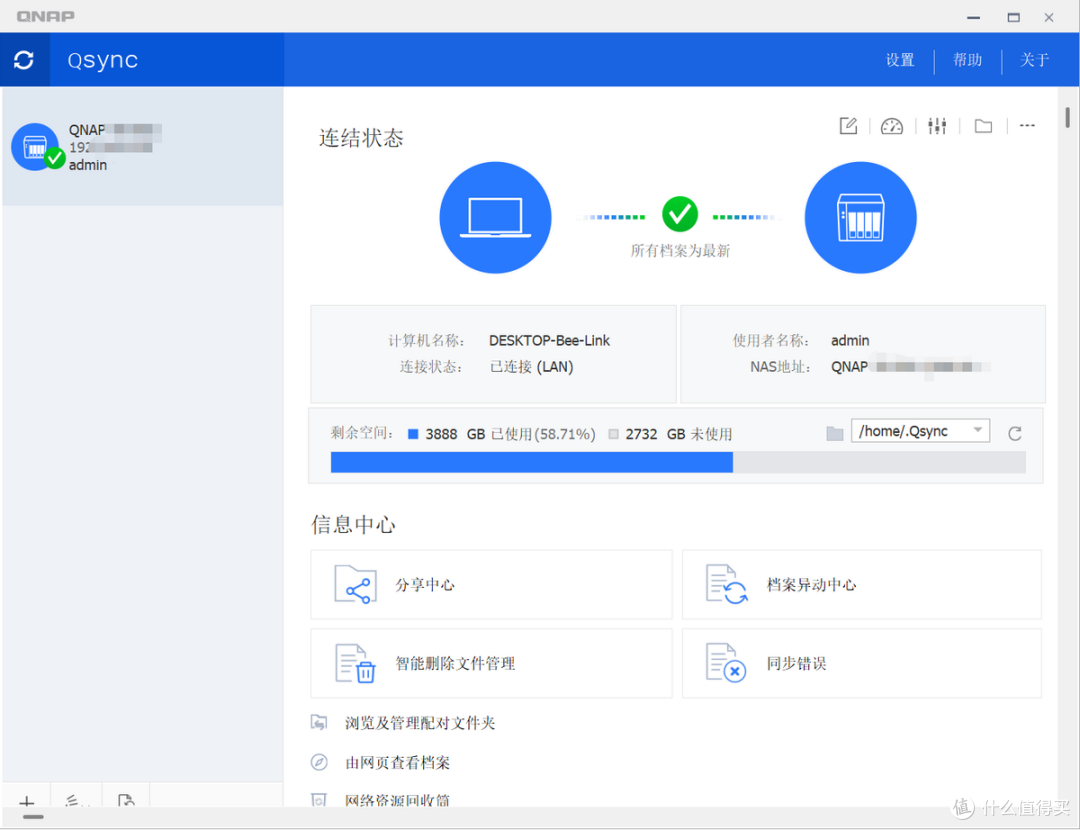
Task: Open the 关于 about menu
Action: coord(1034,61)
